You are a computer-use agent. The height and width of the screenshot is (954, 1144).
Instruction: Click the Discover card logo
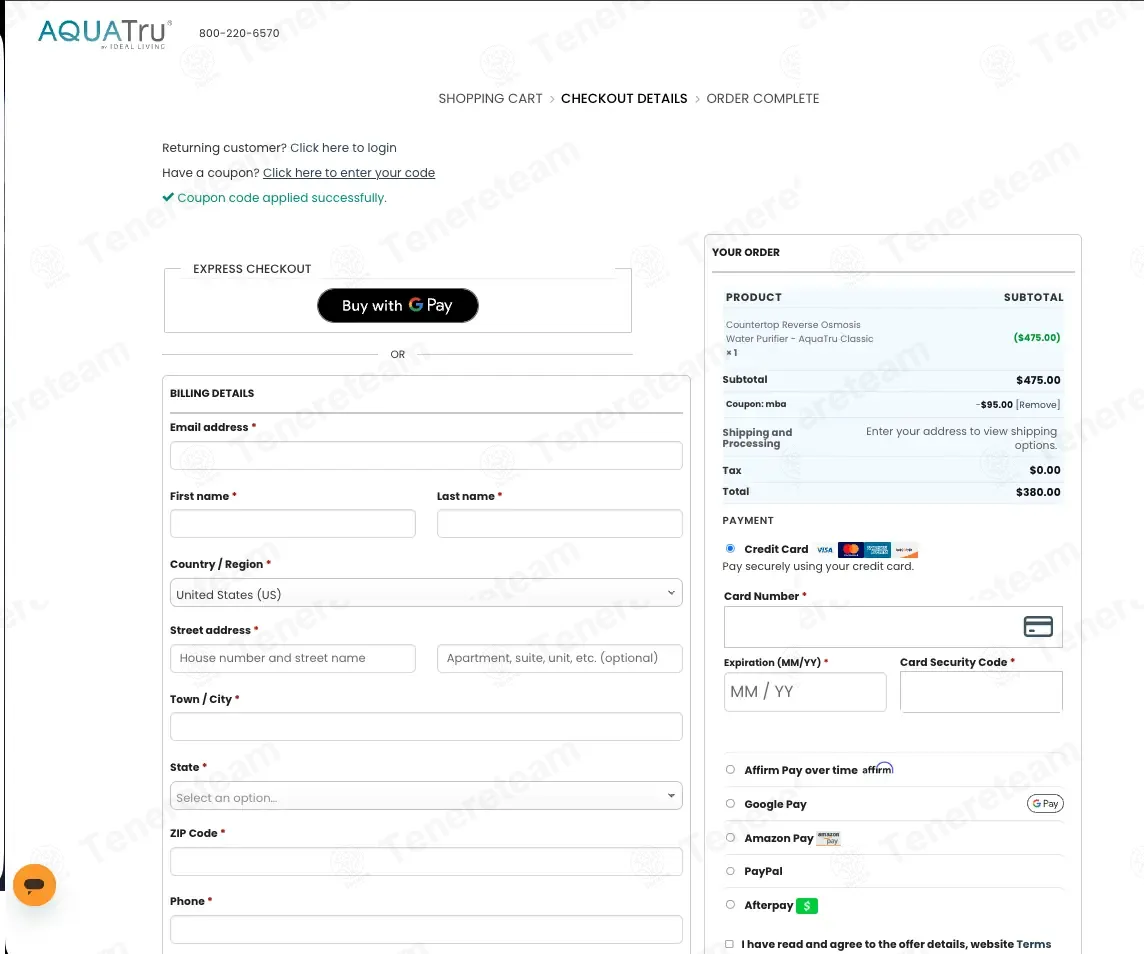click(x=905, y=550)
